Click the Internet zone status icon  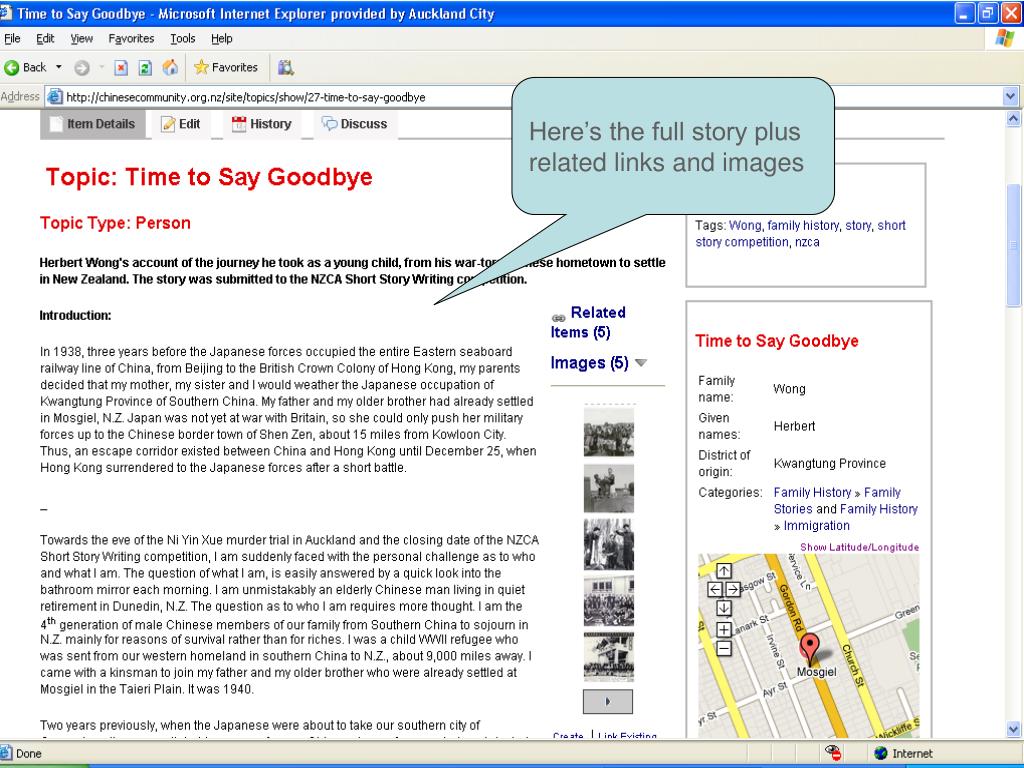point(880,753)
